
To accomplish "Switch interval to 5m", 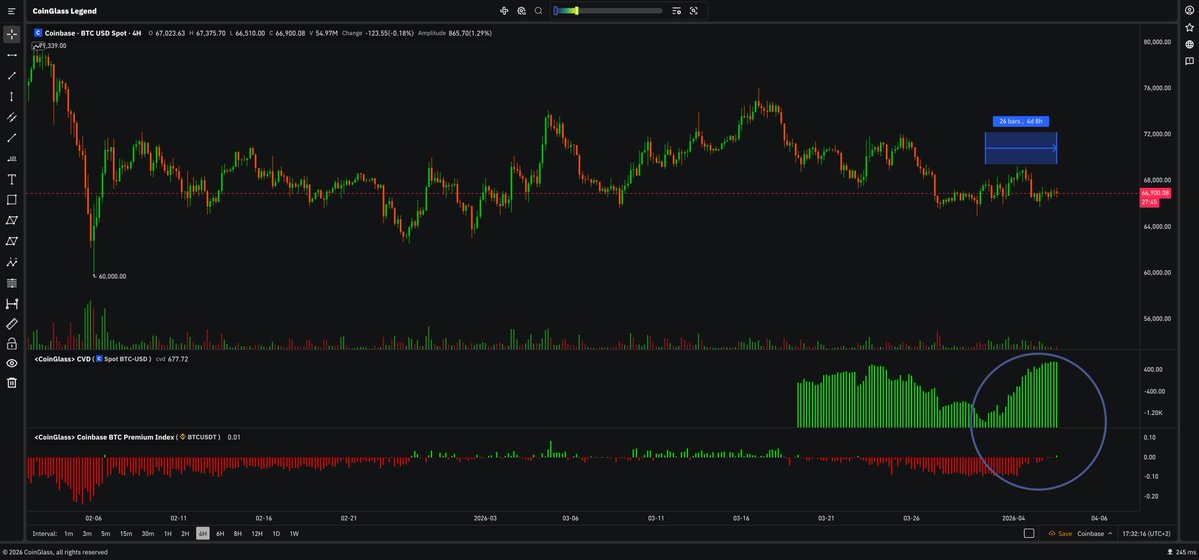I will 106,533.
